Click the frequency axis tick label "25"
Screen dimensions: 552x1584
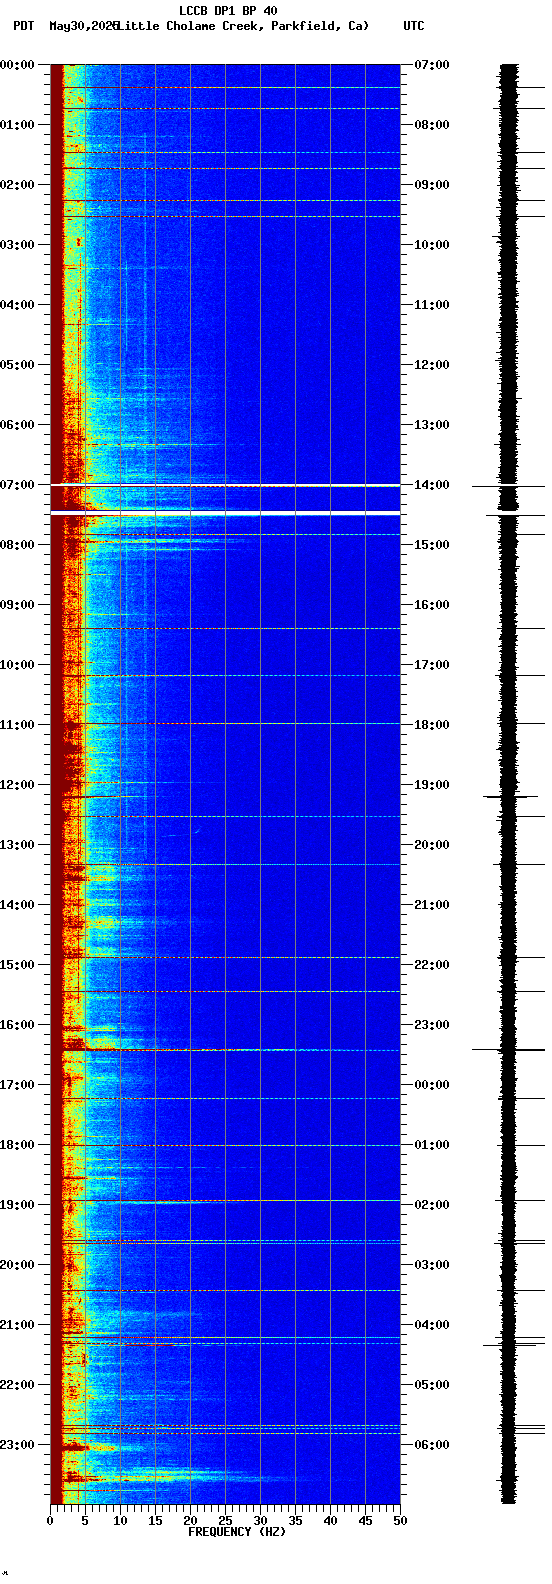pos(225,1521)
